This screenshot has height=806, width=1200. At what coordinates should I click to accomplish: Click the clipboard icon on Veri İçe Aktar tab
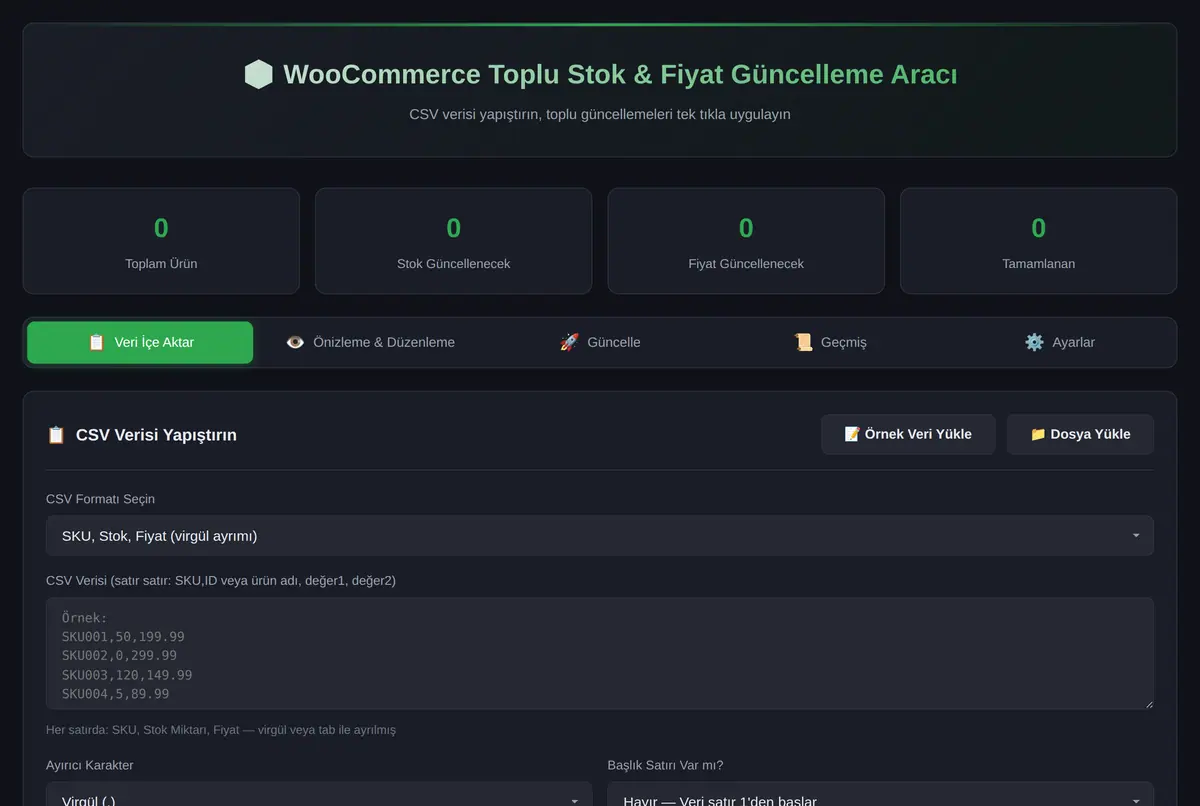pyautogui.click(x=96, y=342)
